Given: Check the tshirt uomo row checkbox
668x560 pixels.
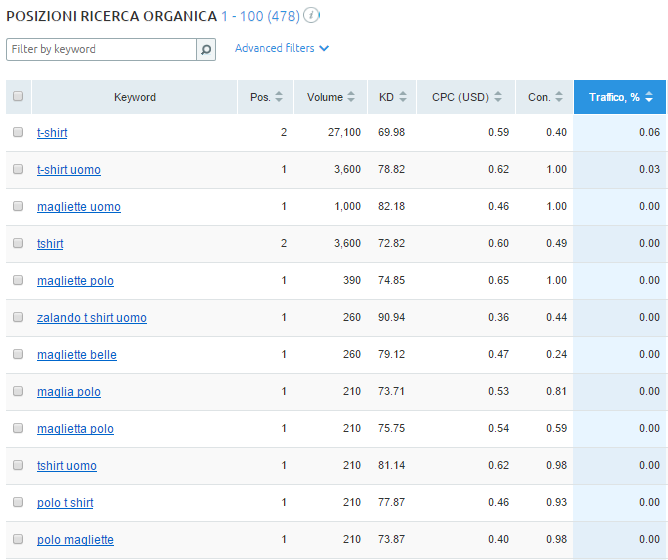Looking at the screenshot, I should pos(18,465).
